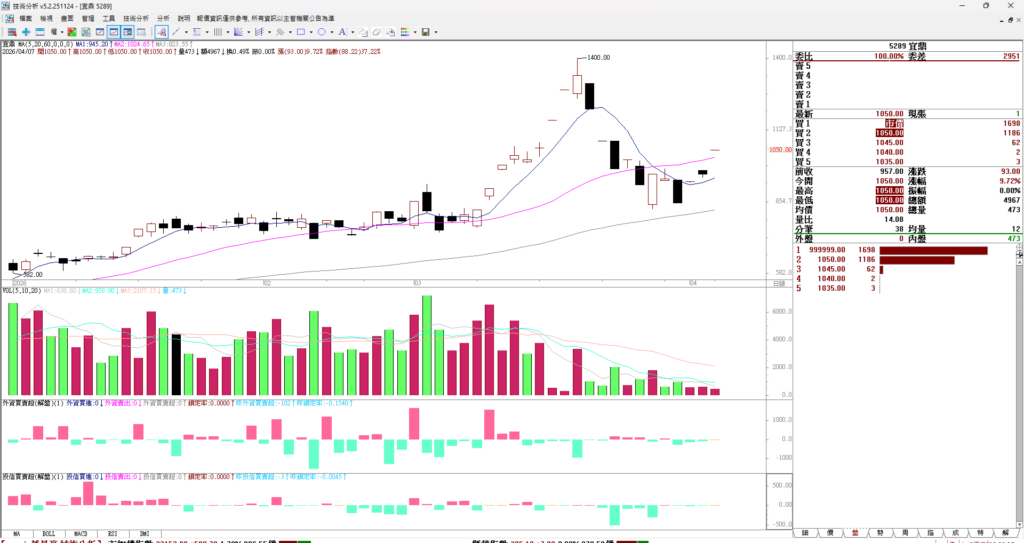This screenshot has height=543, width=1024.
Task: Click the candlestick labeled 1400.00 high
Action: click(578, 84)
